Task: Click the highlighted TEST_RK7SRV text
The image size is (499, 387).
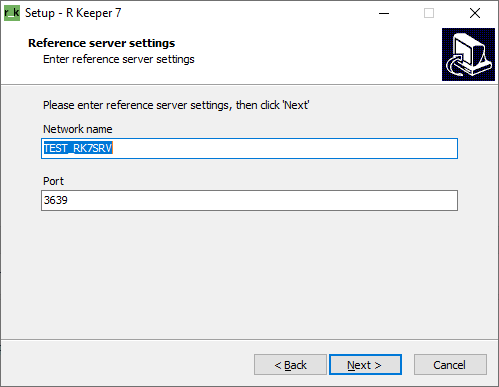Action: click(x=78, y=148)
